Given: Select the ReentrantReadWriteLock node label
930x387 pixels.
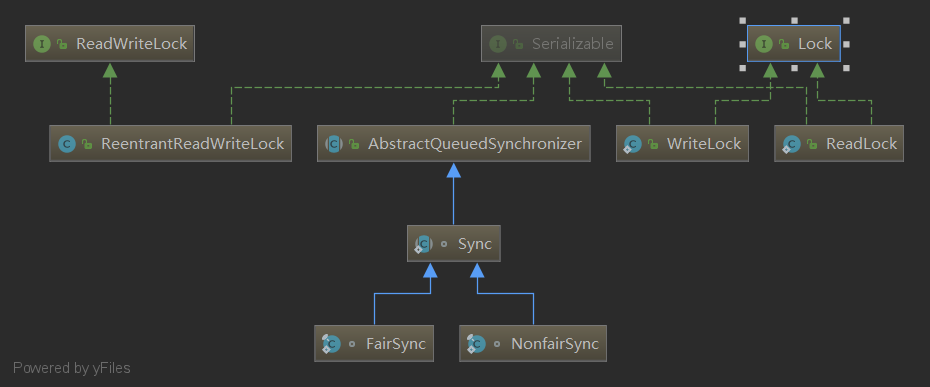Looking at the screenshot, I should [x=193, y=144].
